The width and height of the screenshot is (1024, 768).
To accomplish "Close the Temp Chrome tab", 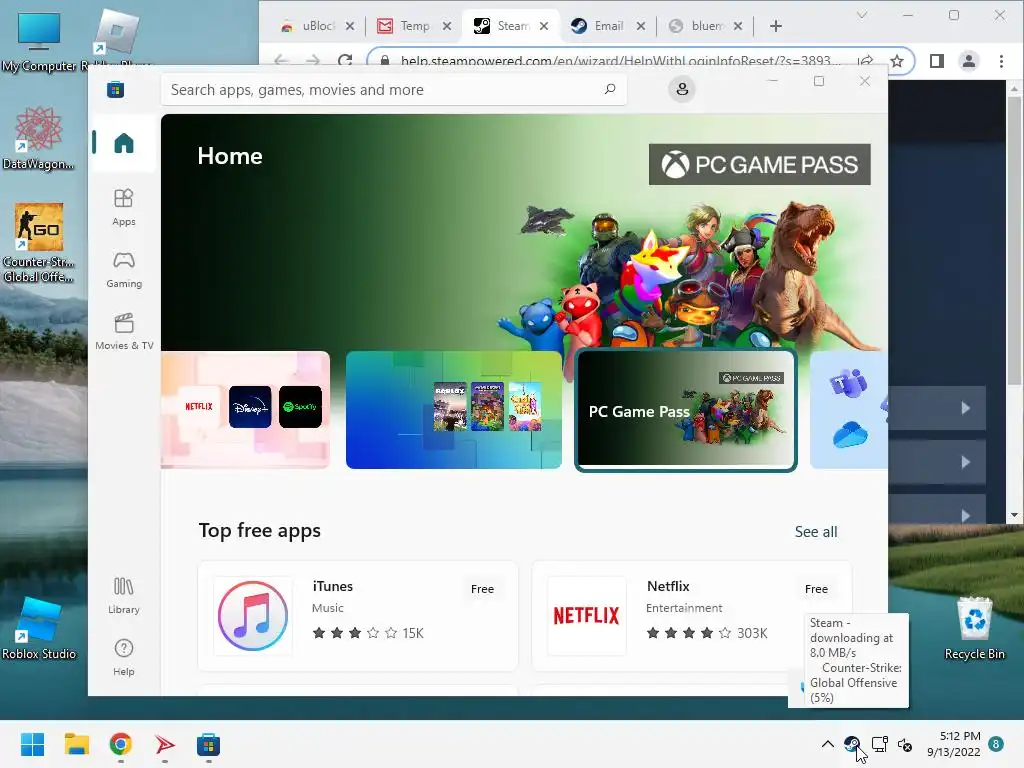I will click(447, 26).
